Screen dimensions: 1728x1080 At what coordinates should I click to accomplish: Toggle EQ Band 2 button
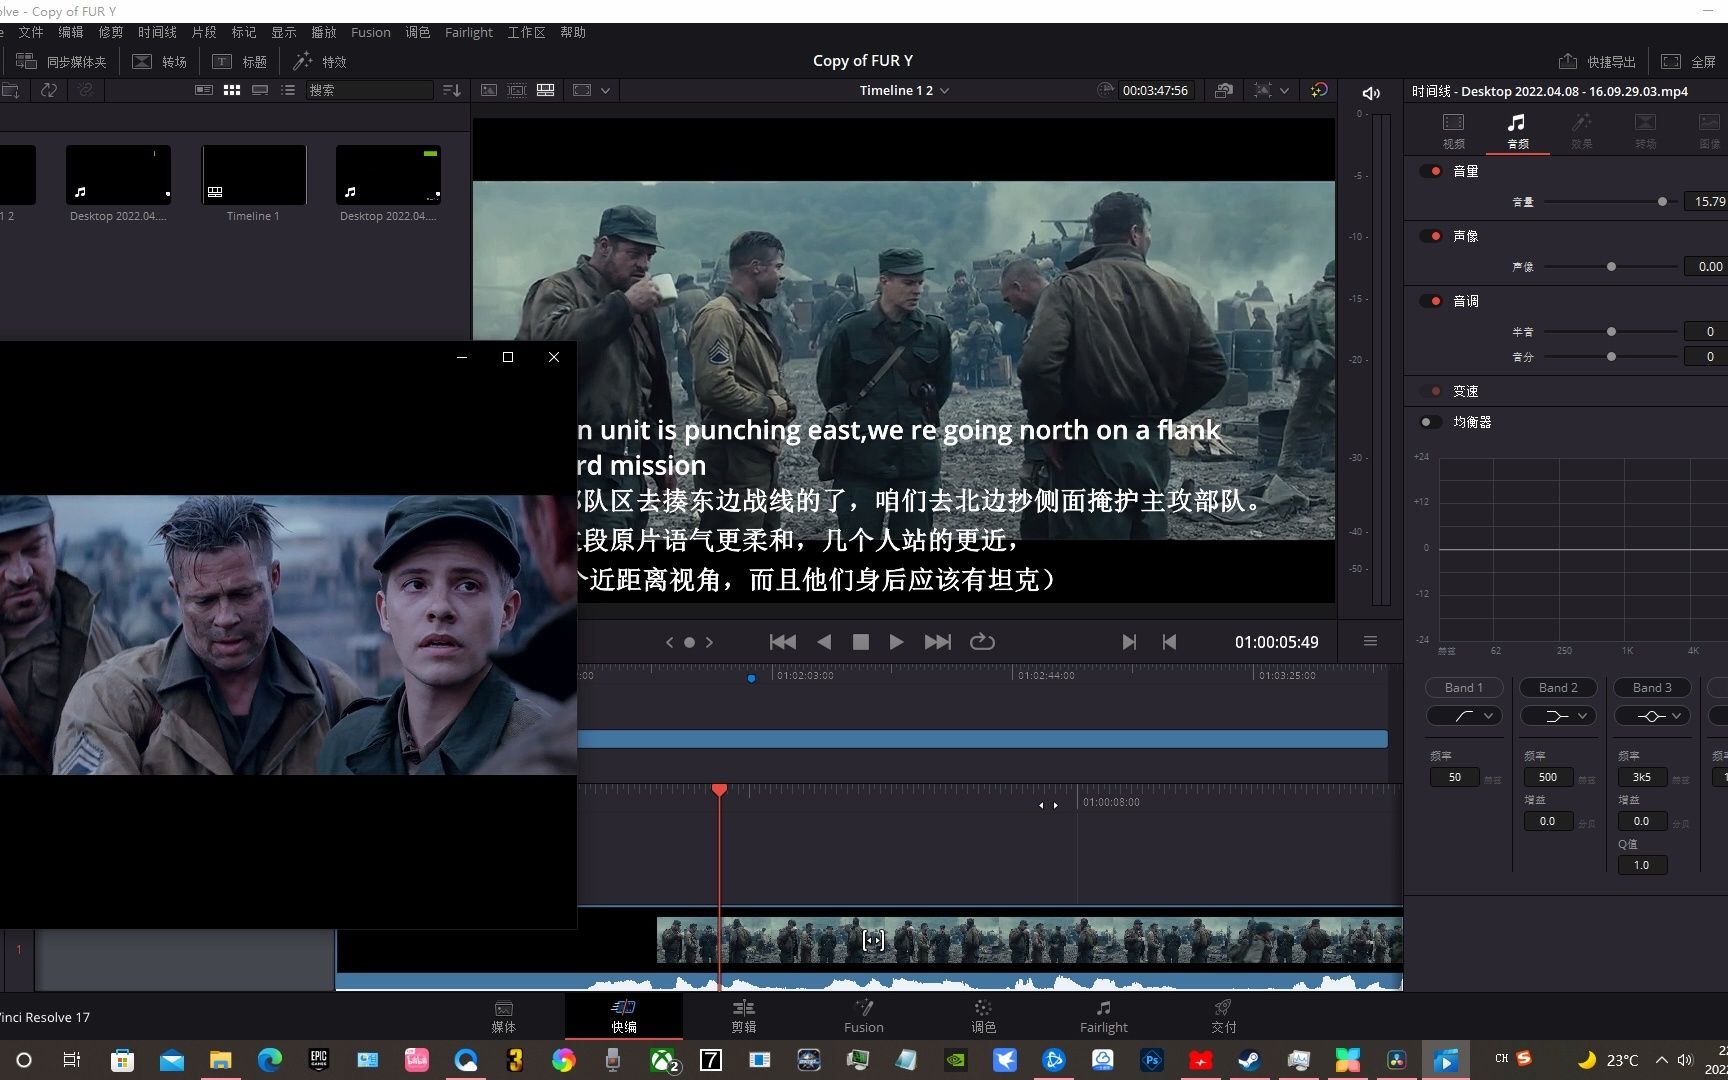point(1558,688)
